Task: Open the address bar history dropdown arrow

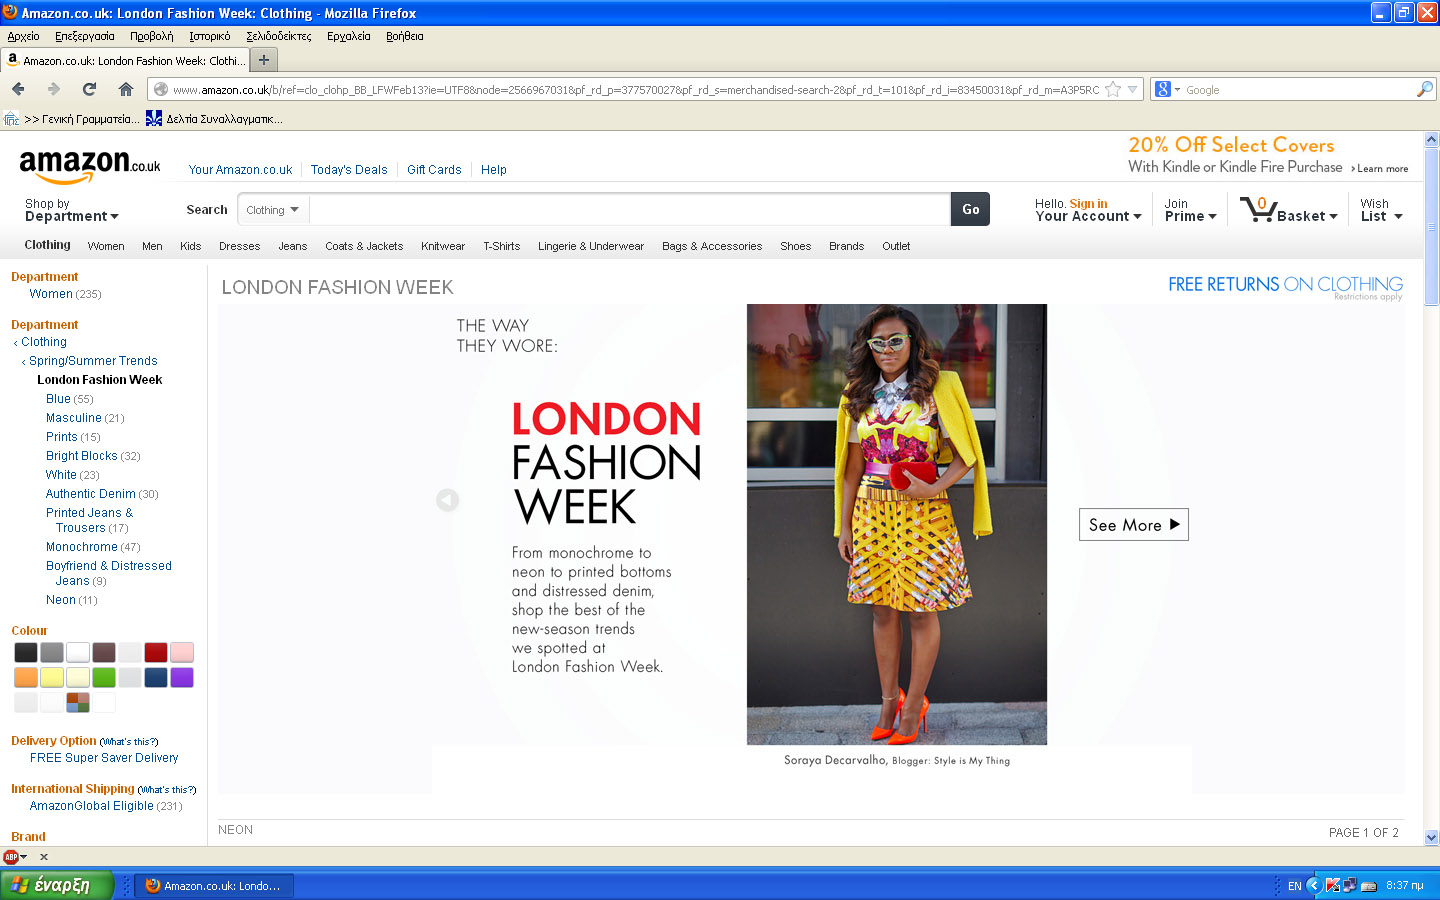Action: [x=1133, y=90]
